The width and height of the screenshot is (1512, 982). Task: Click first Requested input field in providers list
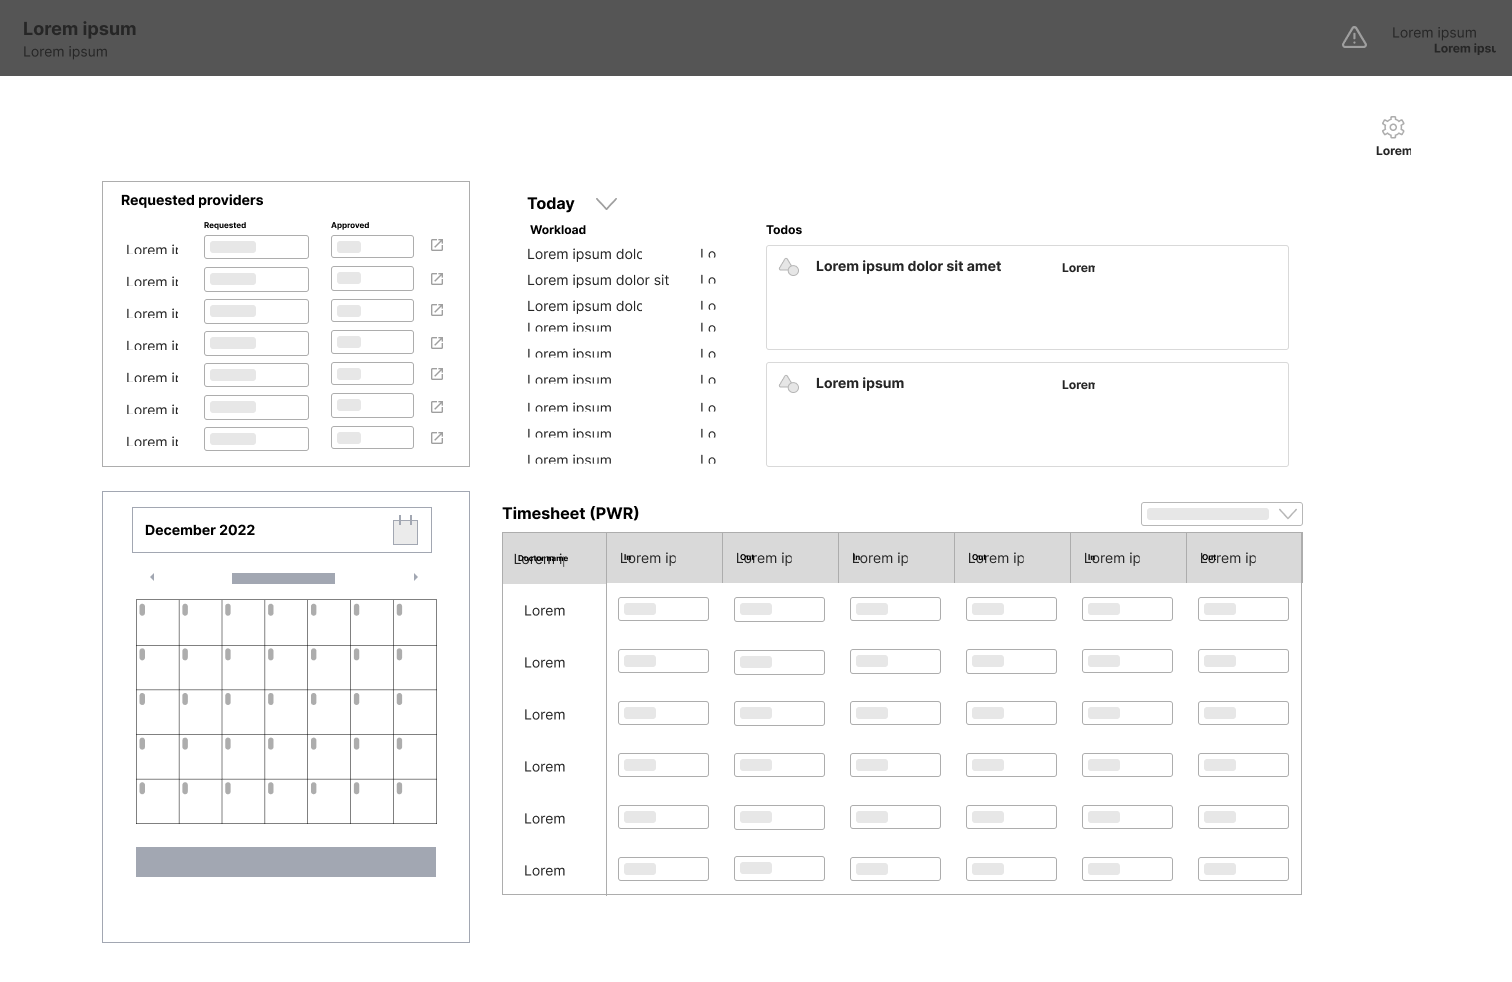click(x=256, y=247)
